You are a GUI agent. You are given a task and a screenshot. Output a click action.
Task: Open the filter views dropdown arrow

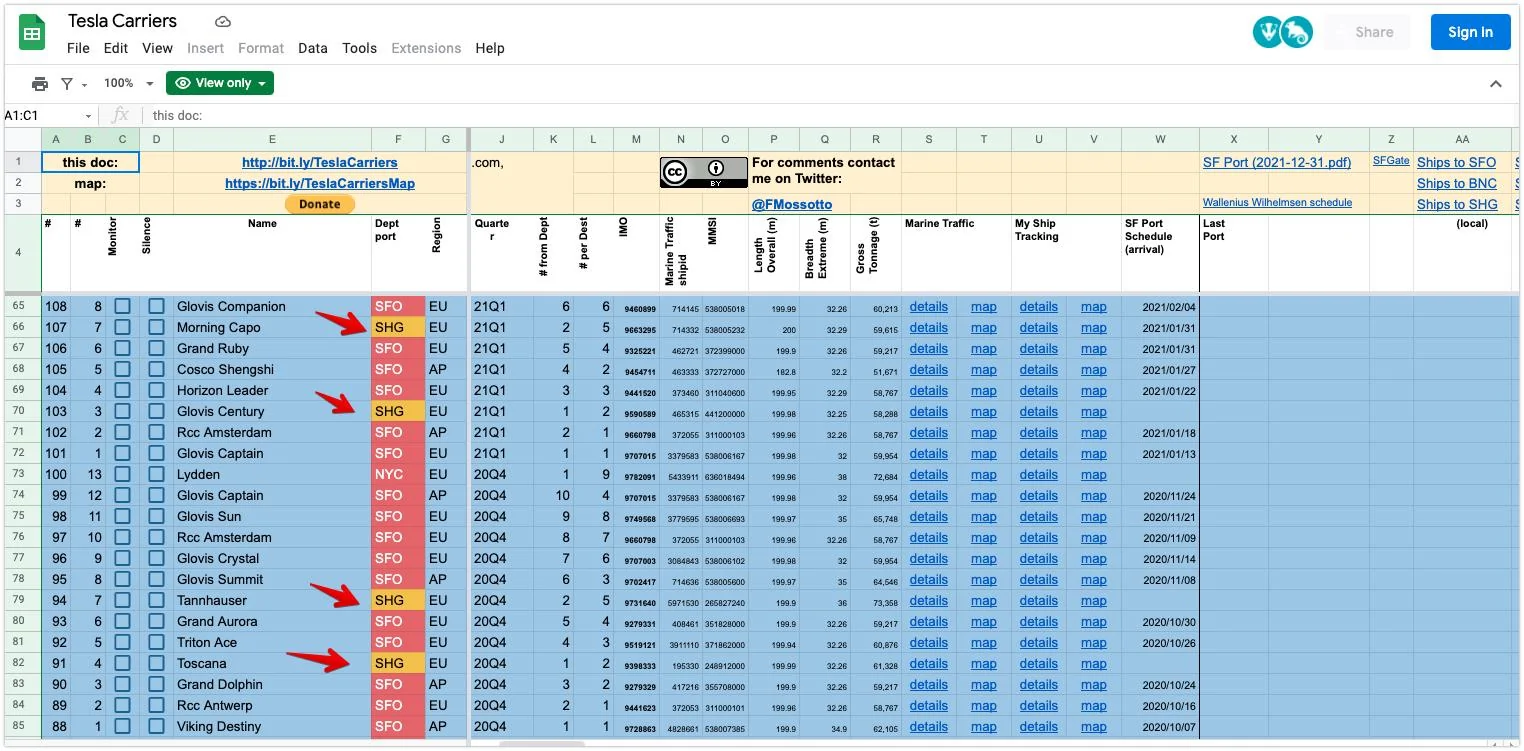tap(85, 84)
